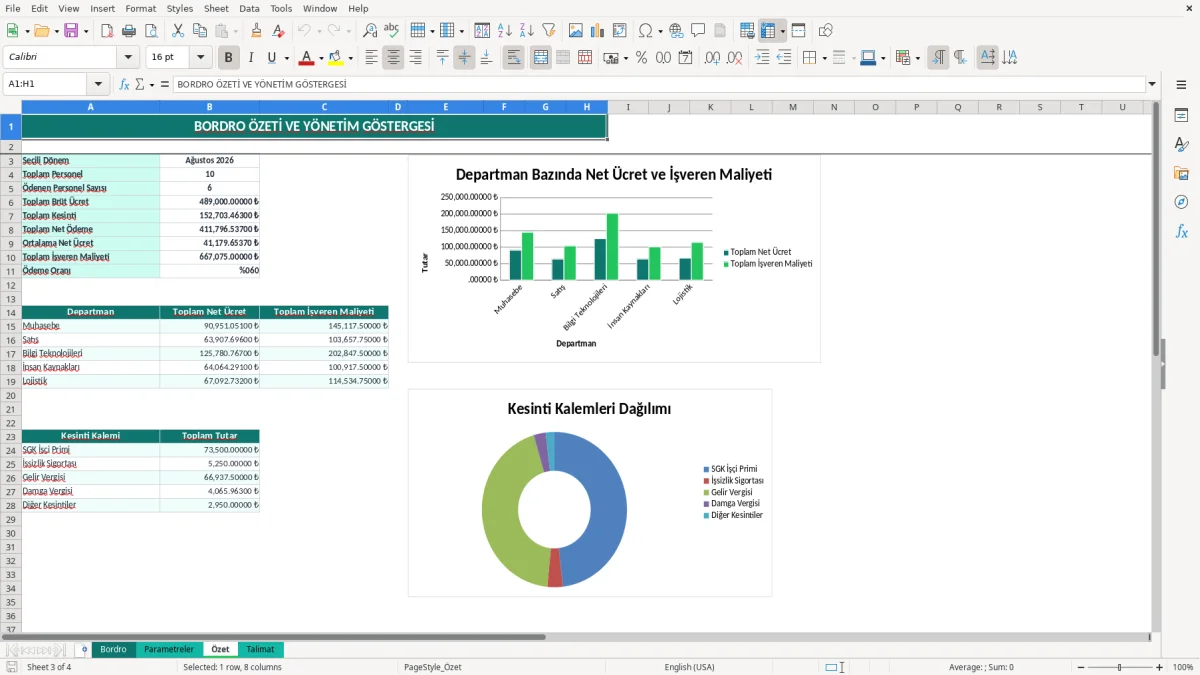The width and height of the screenshot is (1200, 675).
Task: Click the Clone formatting paintbrush icon
Action: click(x=256, y=31)
